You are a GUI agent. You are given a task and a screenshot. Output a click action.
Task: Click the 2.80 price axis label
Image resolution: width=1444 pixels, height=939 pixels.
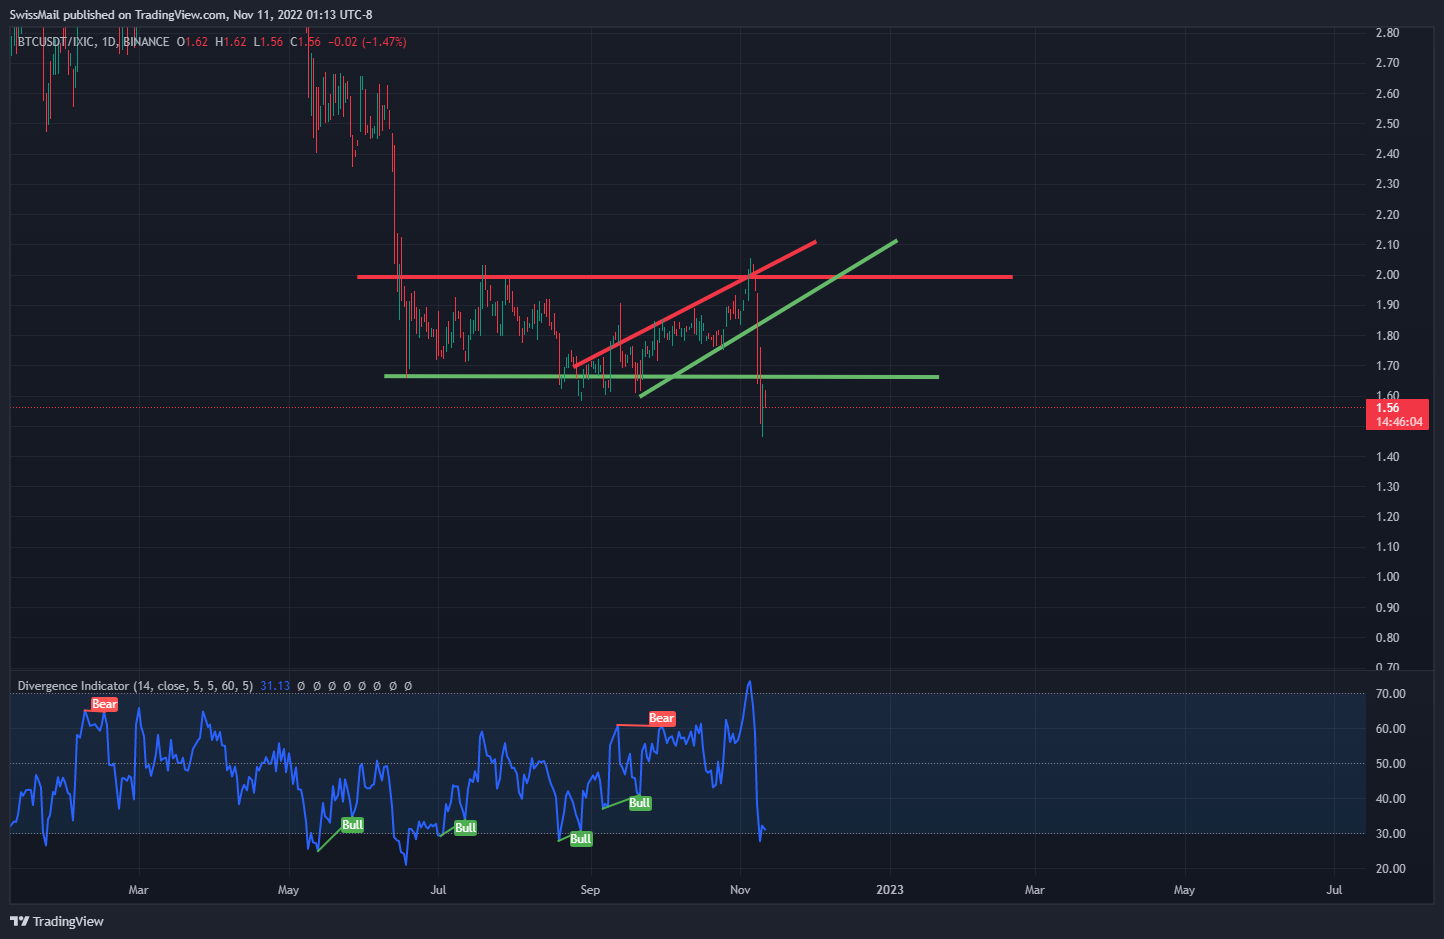click(x=1387, y=33)
